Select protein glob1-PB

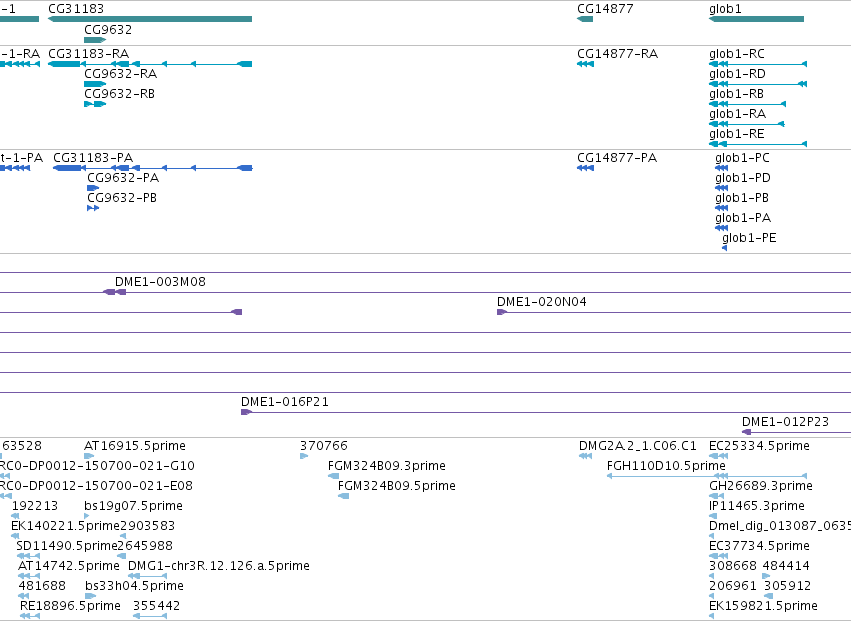742,198
